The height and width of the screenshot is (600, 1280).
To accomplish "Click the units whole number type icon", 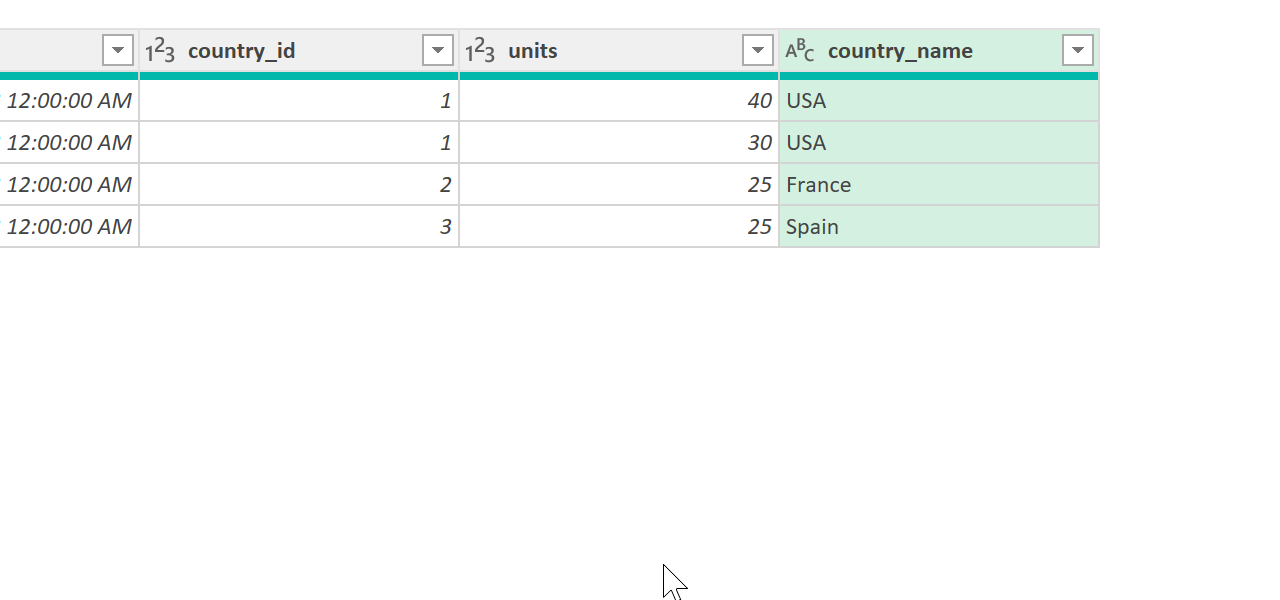I will pos(480,51).
